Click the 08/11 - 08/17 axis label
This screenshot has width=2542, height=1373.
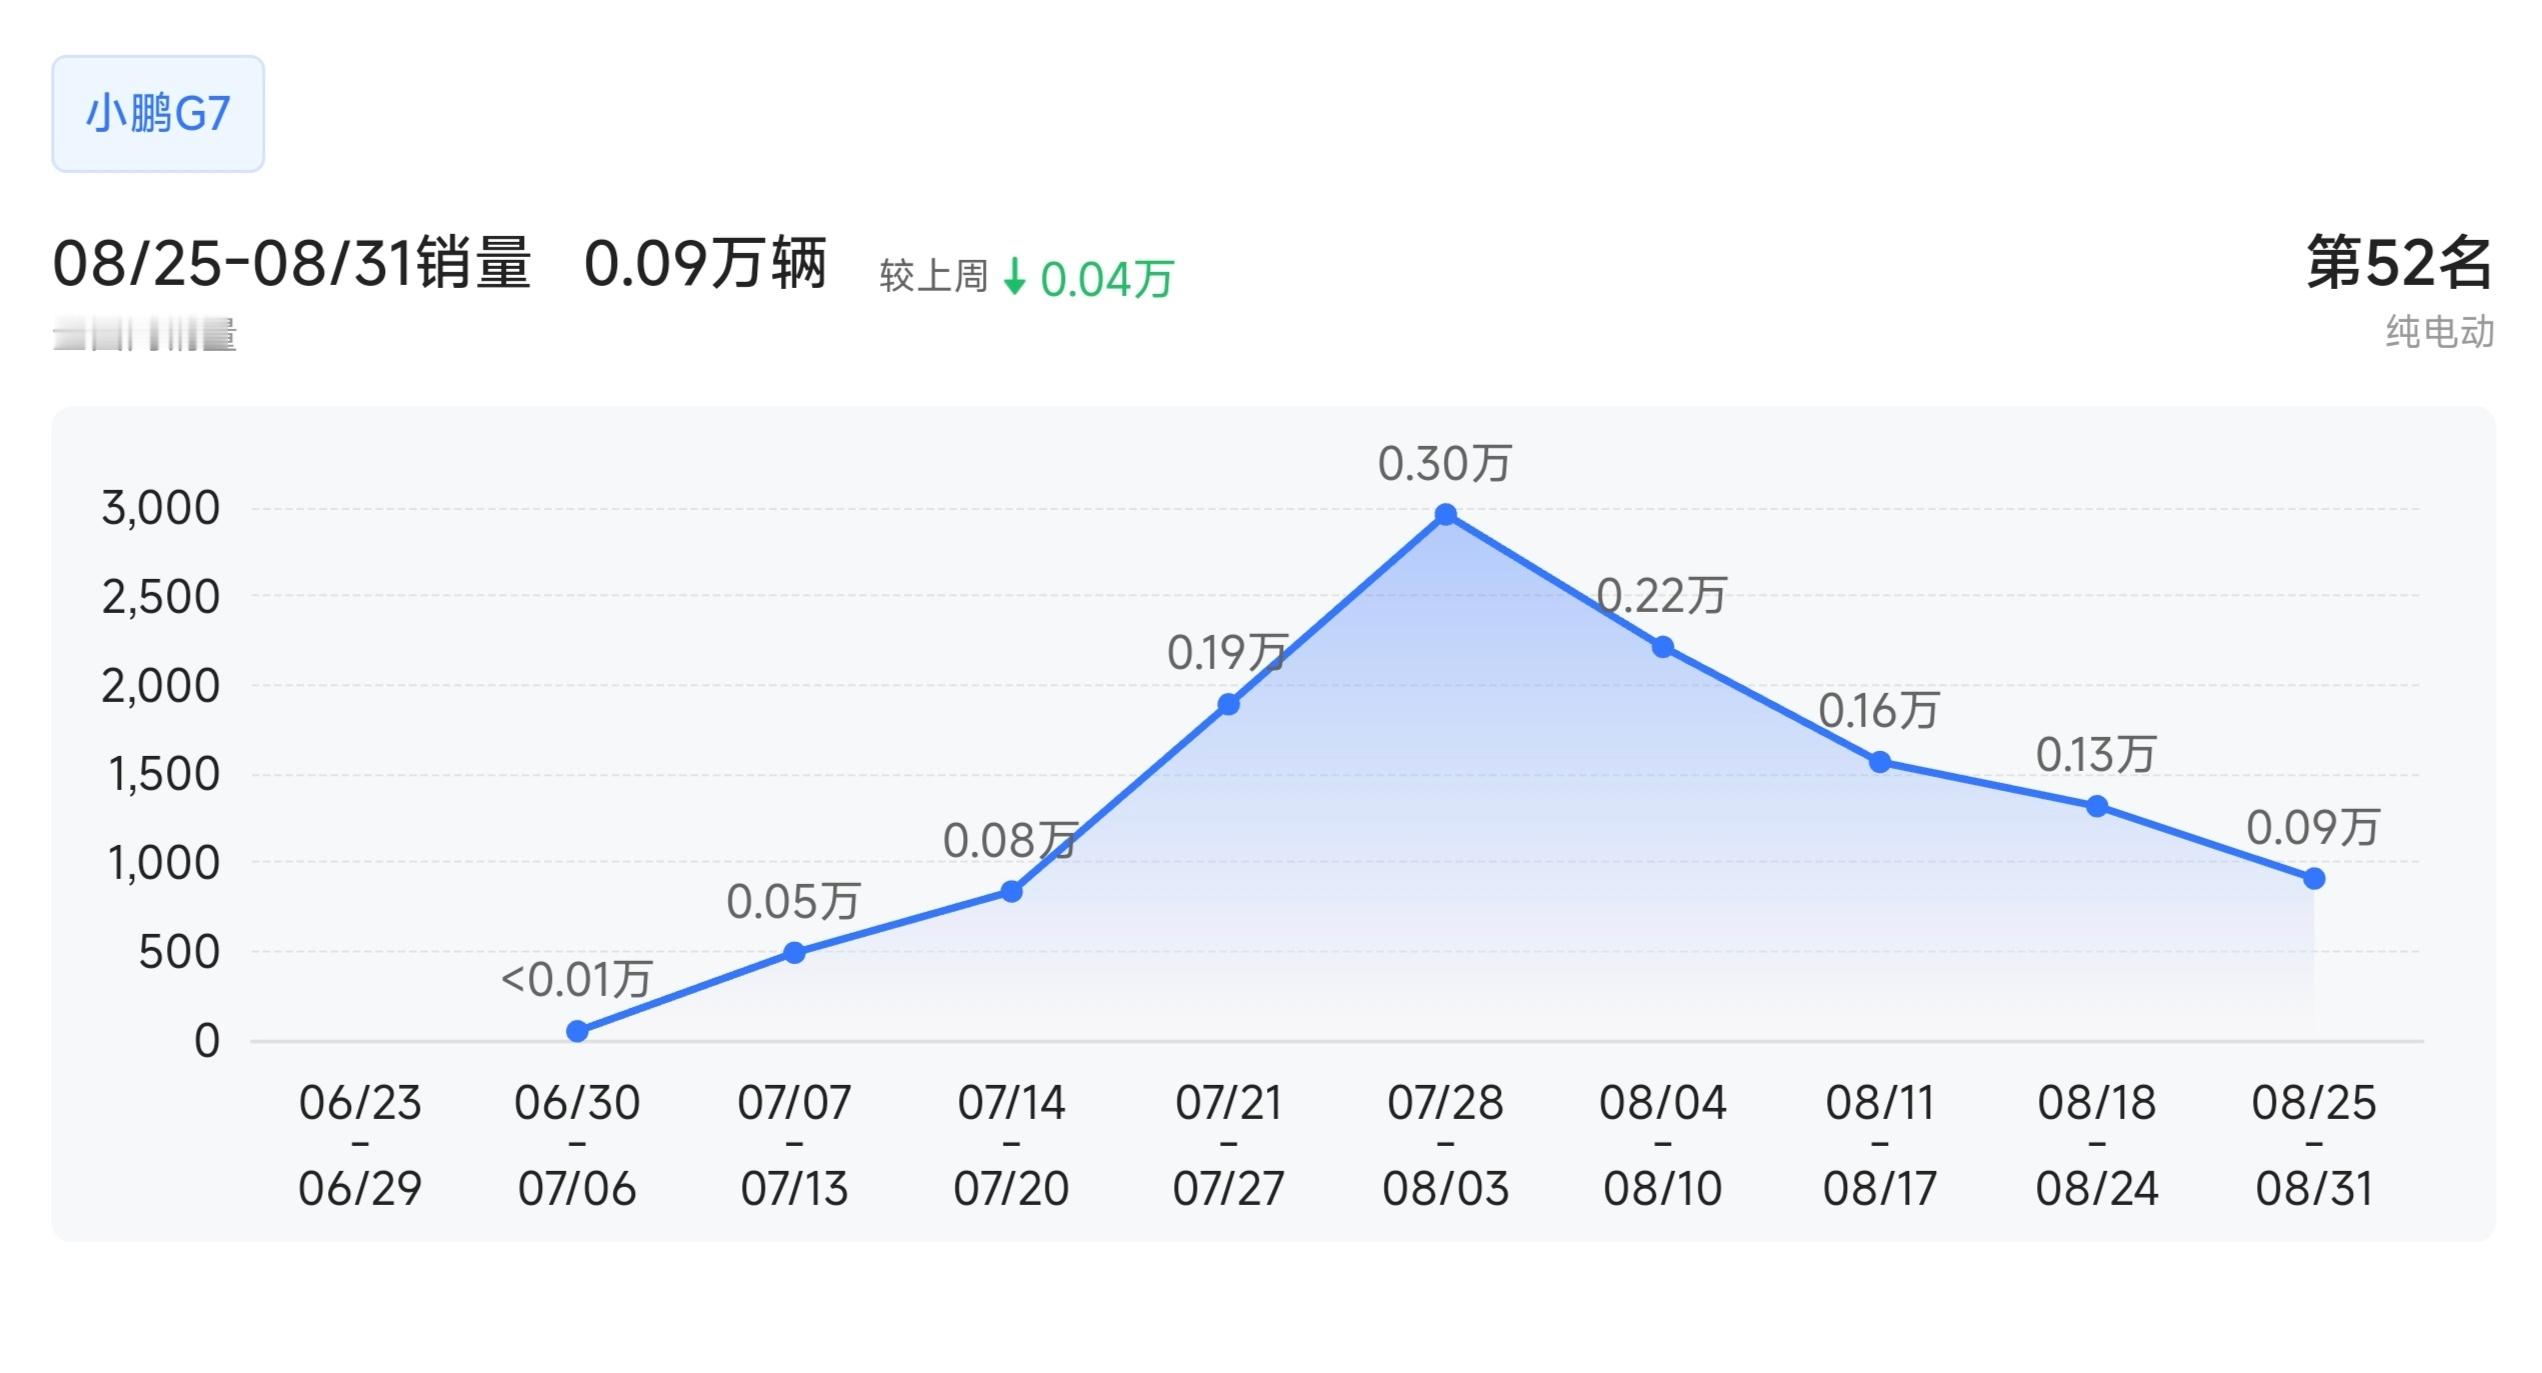pyautogui.click(x=1880, y=1145)
